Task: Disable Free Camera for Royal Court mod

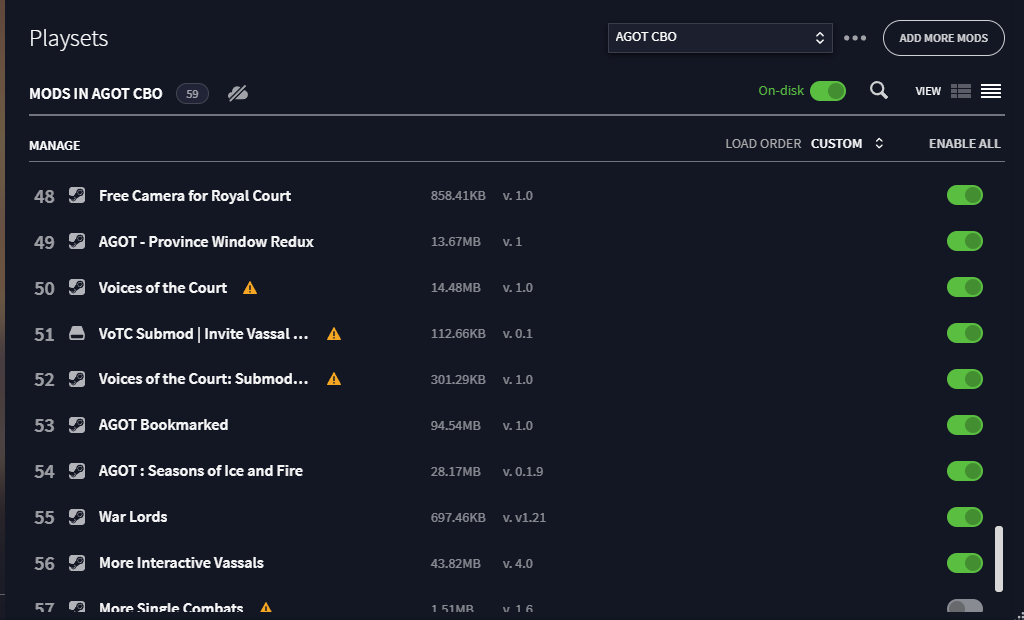Action: click(965, 195)
